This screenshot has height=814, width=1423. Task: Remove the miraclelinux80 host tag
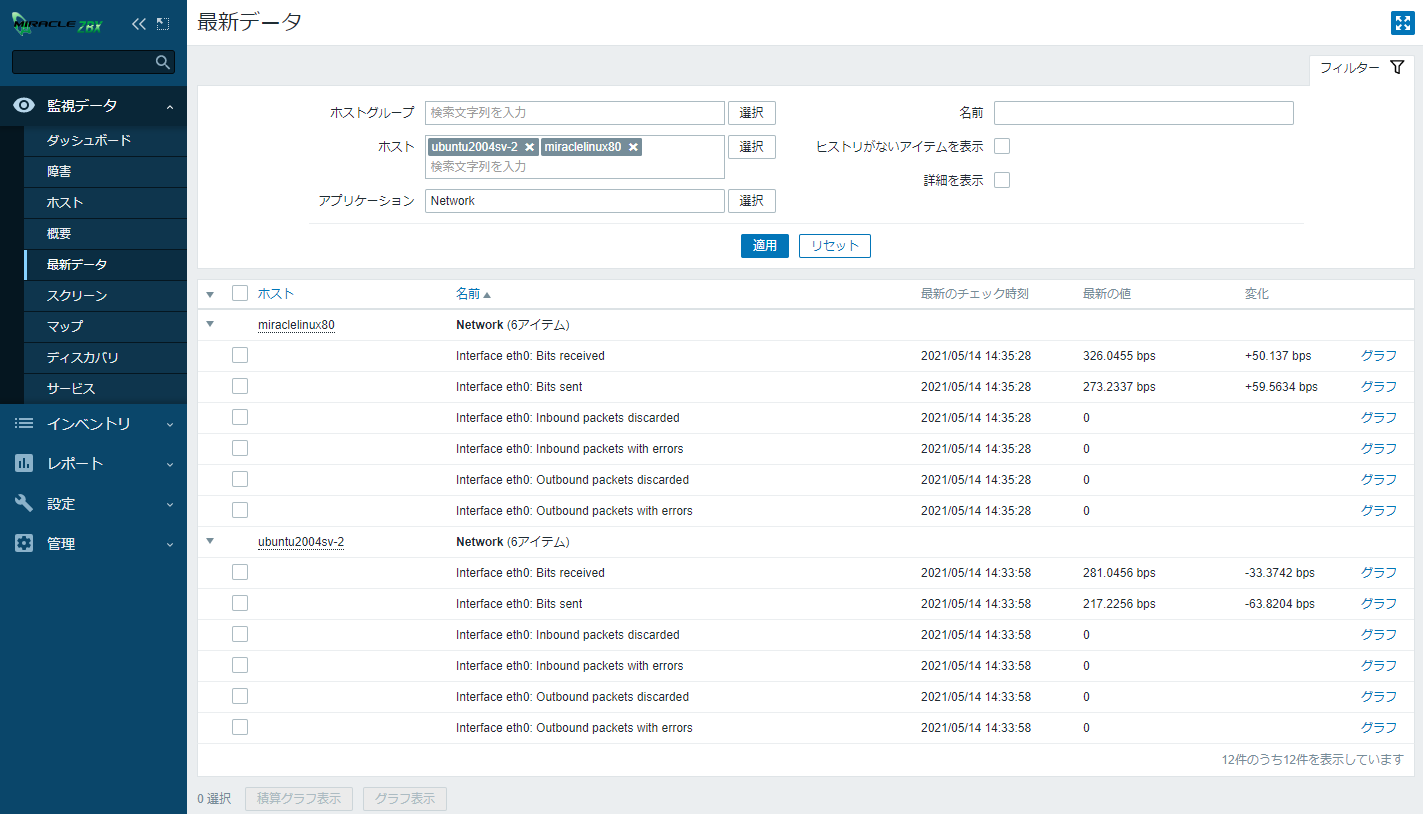[x=633, y=147]
